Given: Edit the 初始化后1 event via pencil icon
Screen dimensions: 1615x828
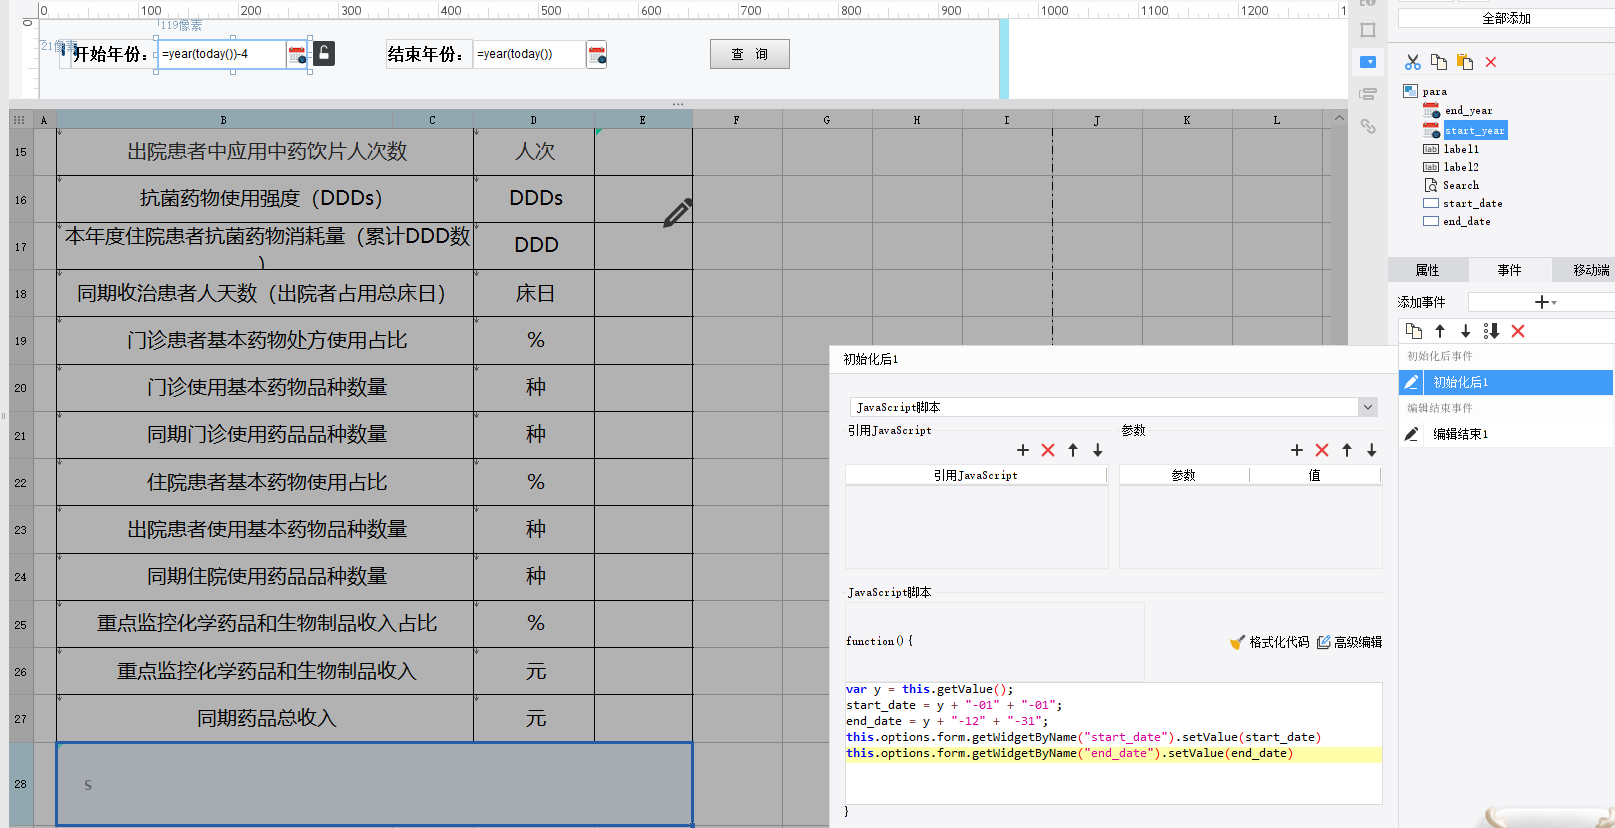Looking at the screenshot, I should tap(1411, 382).
